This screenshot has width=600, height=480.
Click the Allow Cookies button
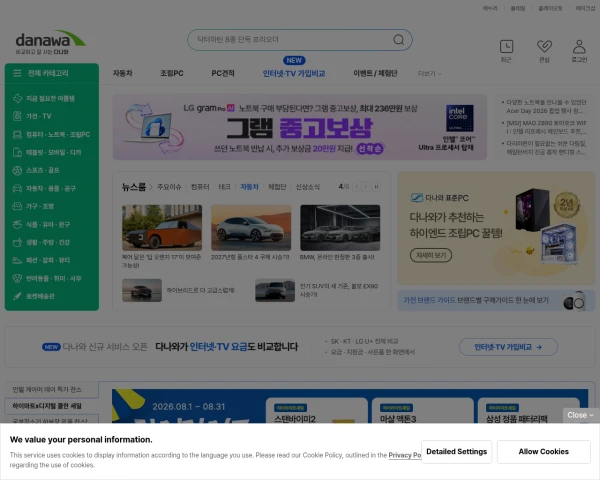pyautogui.click(x=543, y=452)
